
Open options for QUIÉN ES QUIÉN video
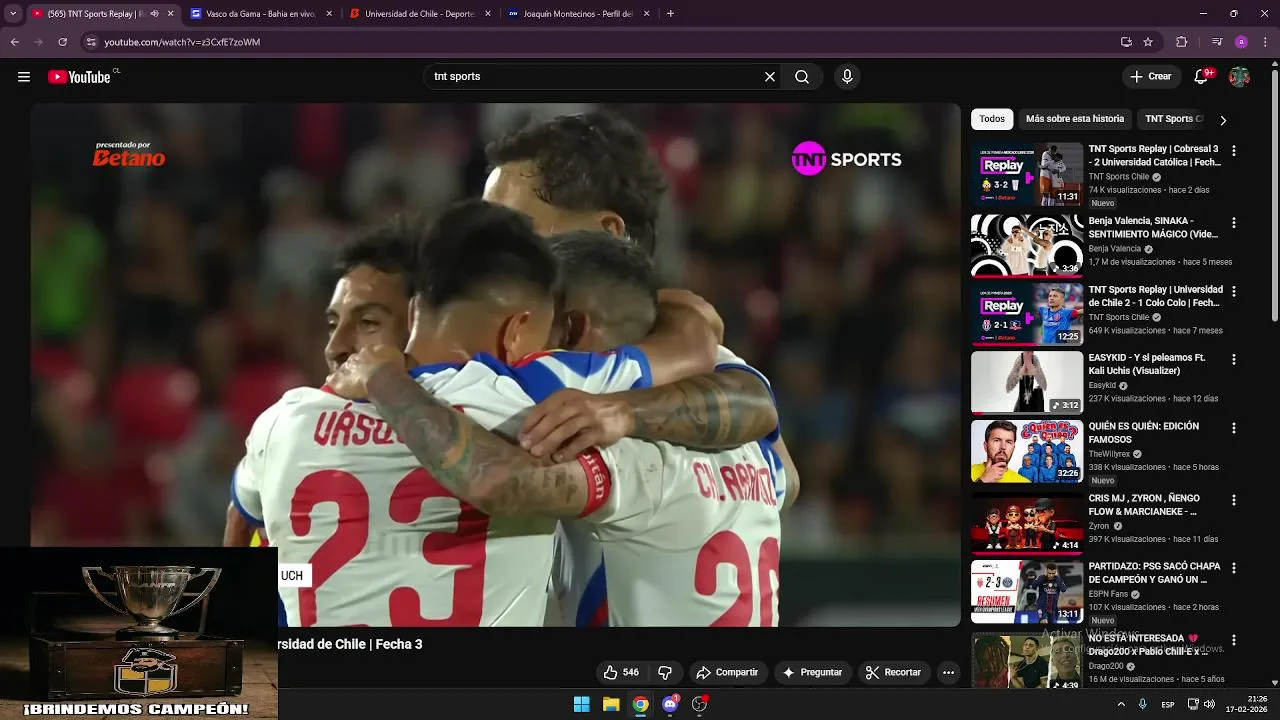(1233, 428)
